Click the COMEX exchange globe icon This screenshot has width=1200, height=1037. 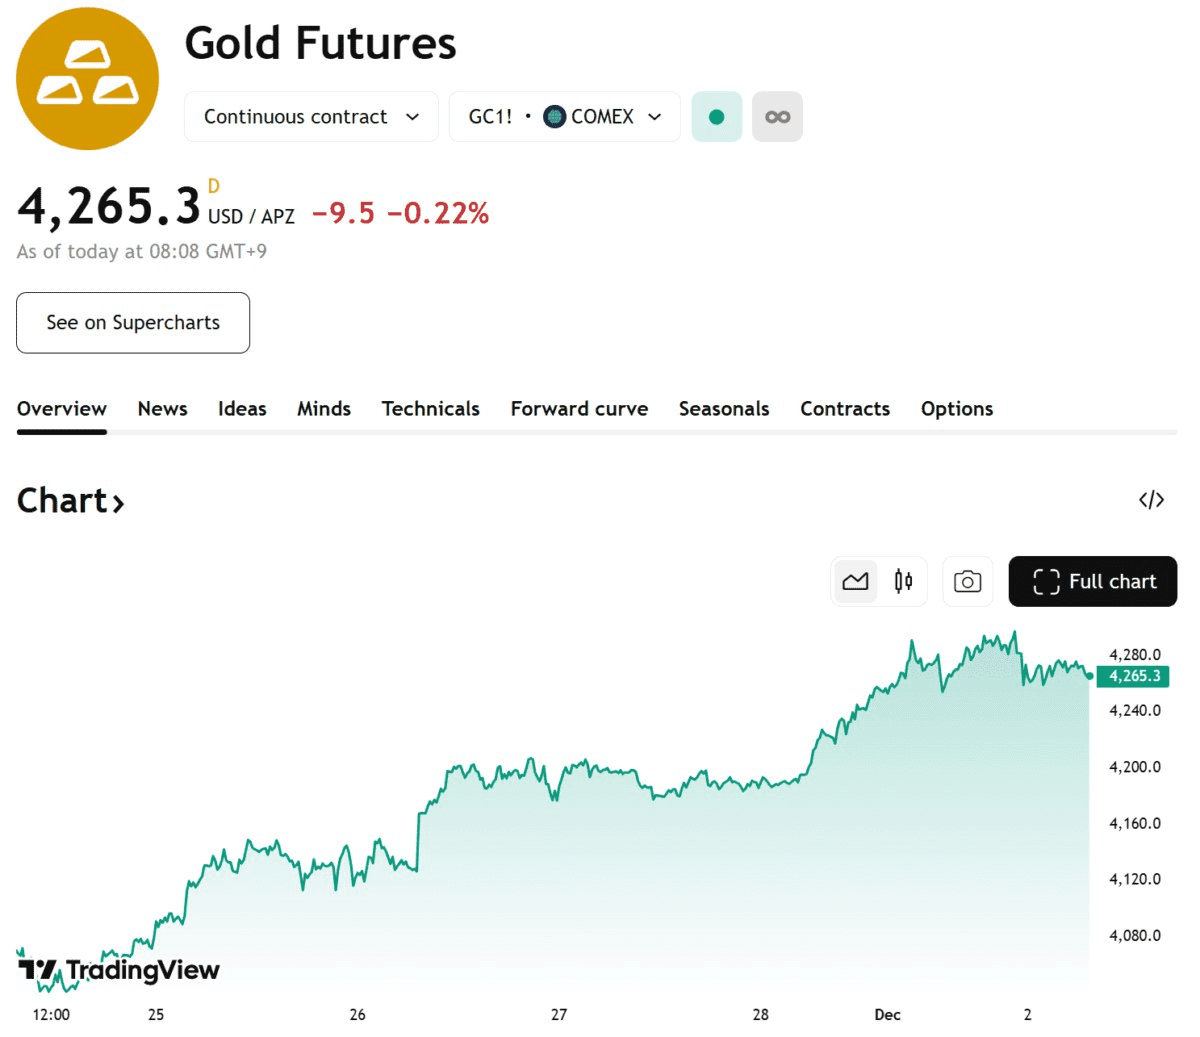tap(554, 117)
